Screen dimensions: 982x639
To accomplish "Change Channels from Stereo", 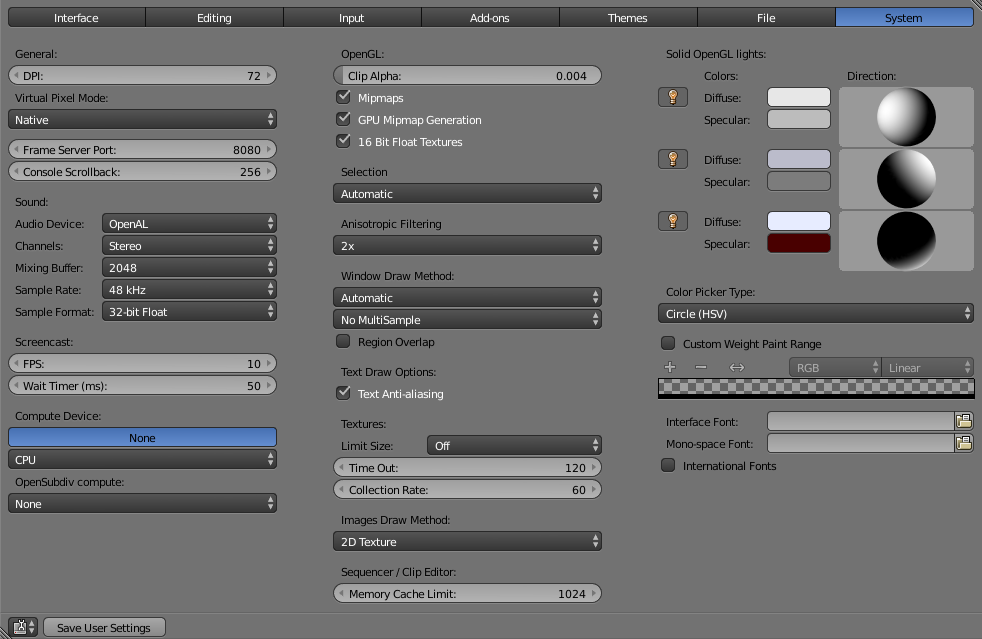I will [x=189, y=245].
